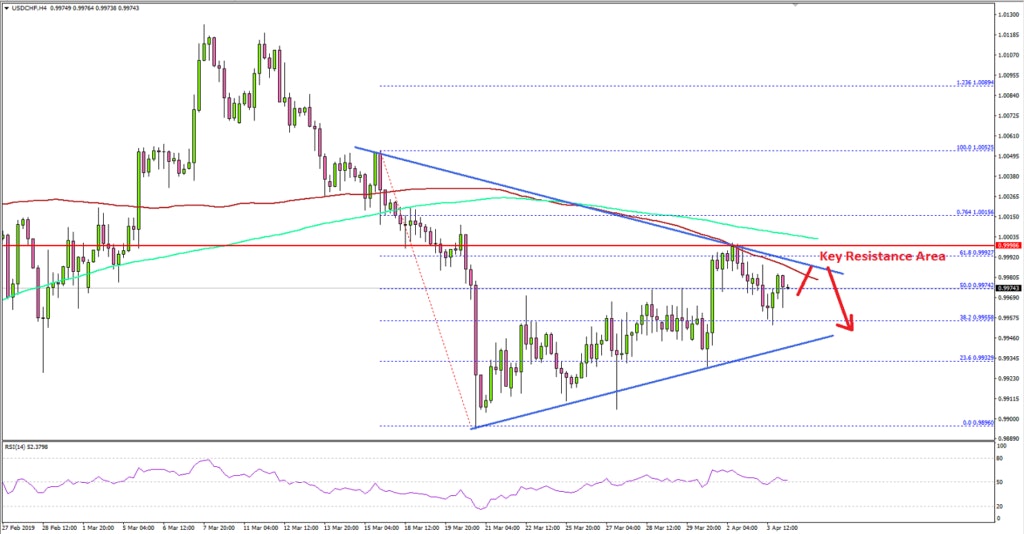The width and height of the screenshot is (1024, 534).
Task: Select the red price tag 0.99986
Action: point(1009,246)
